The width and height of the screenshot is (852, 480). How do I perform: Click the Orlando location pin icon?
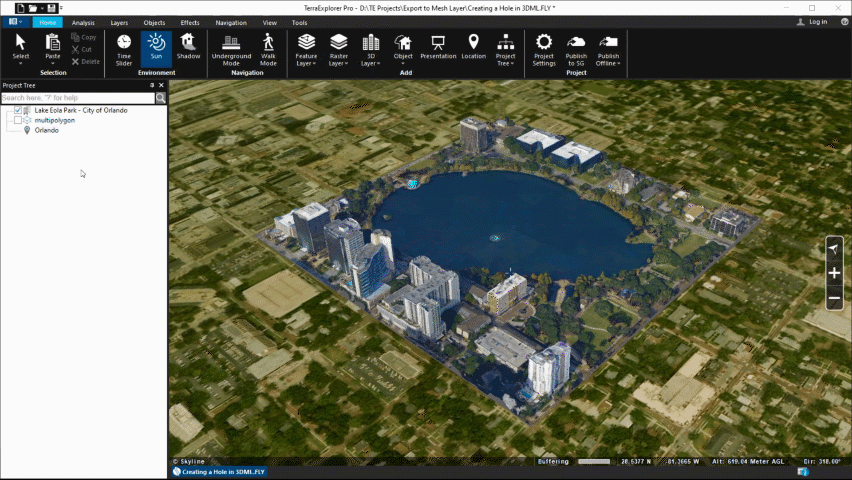click(27, 130)
